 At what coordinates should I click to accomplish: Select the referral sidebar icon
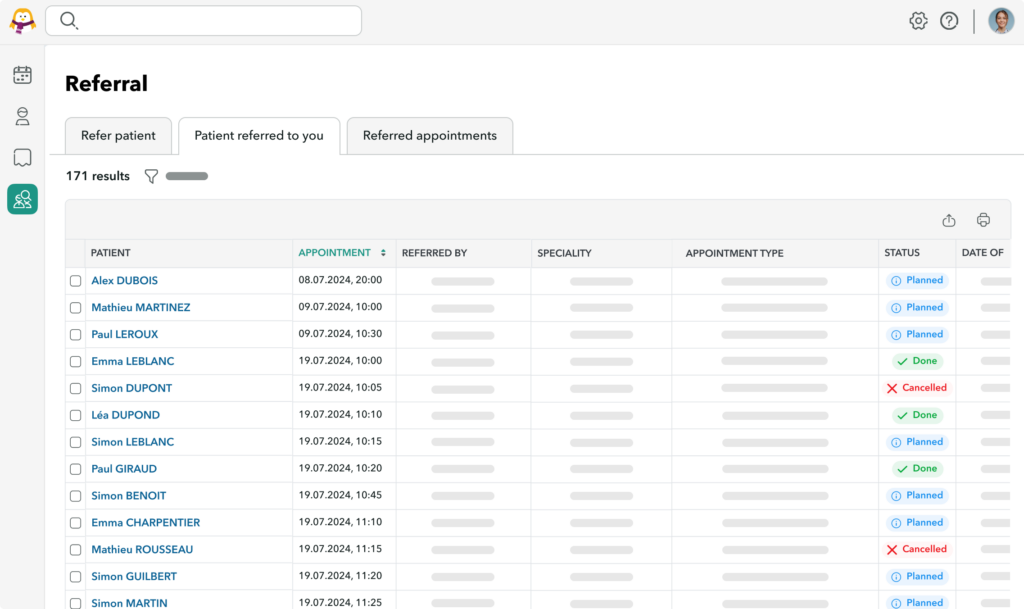coord(22,199)
